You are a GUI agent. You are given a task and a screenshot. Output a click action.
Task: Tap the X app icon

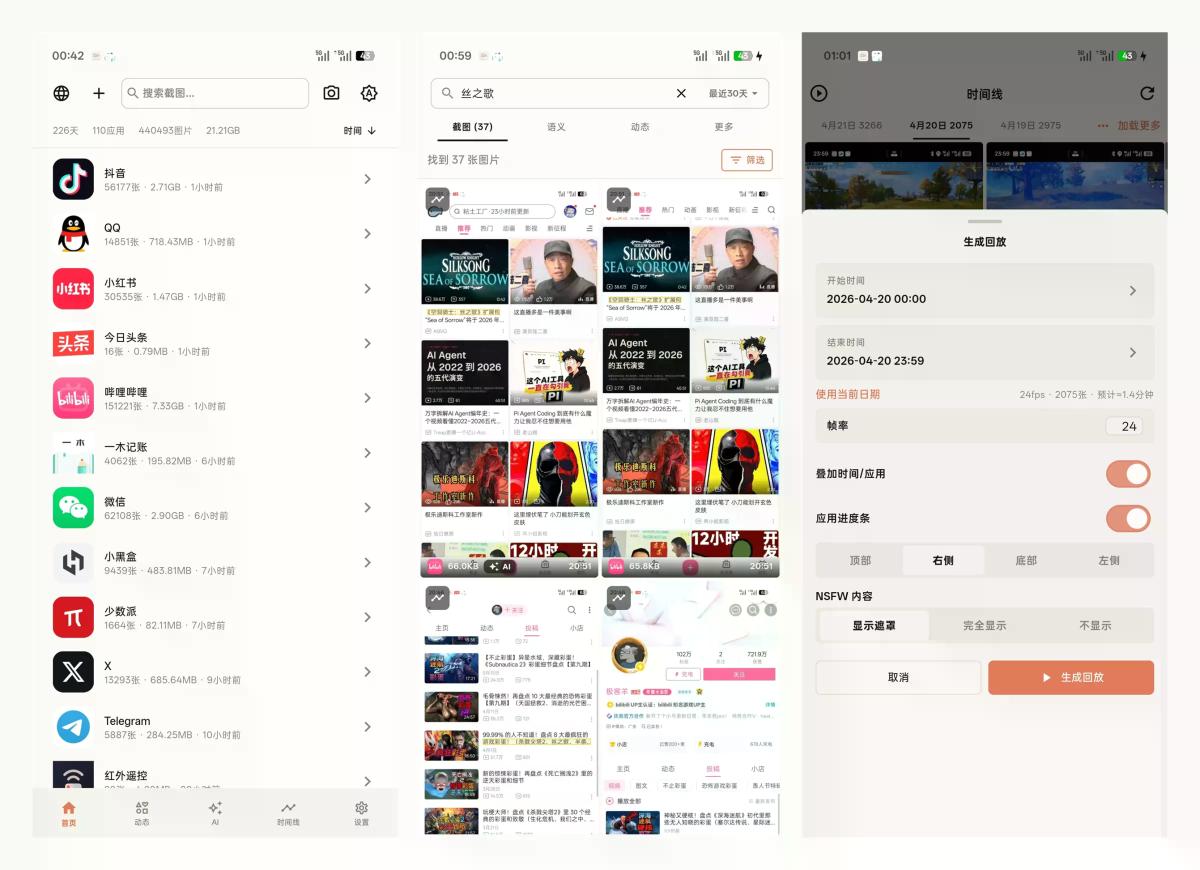coord(73,672)
